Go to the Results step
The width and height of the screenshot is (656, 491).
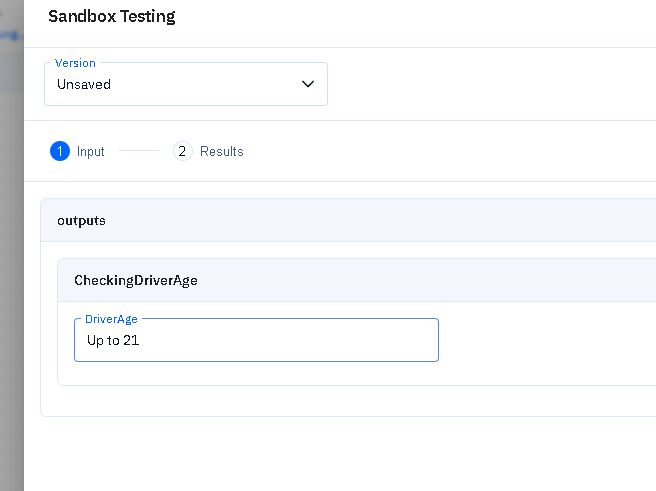221,151
